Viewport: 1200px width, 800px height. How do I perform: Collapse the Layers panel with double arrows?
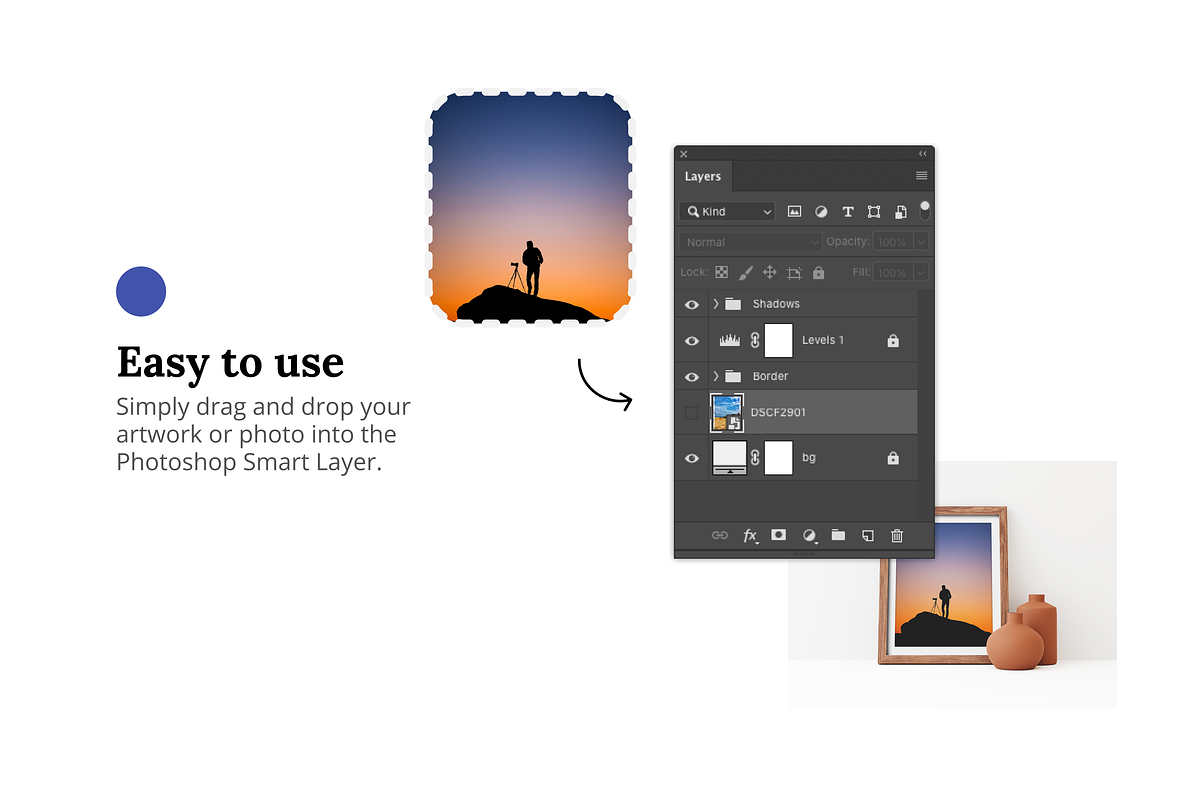coord(923,153)
